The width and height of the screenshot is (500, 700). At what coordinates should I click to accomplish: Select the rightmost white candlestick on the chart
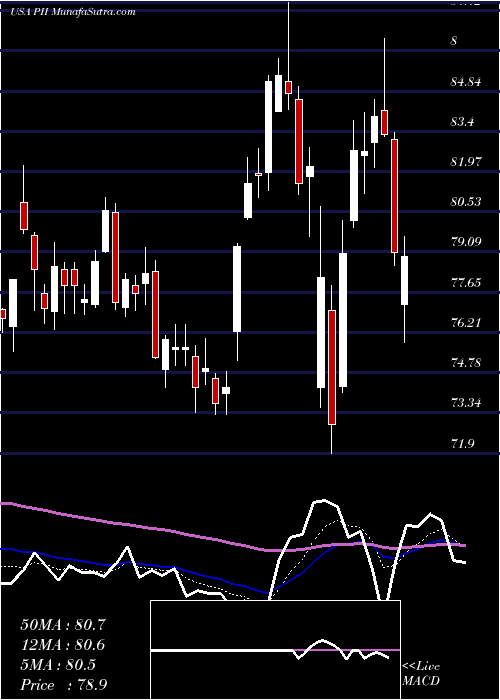click(x=404, y=280)
